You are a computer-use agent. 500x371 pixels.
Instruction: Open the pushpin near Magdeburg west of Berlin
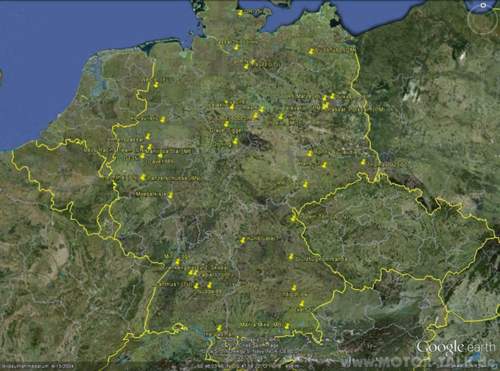point(281,117)
